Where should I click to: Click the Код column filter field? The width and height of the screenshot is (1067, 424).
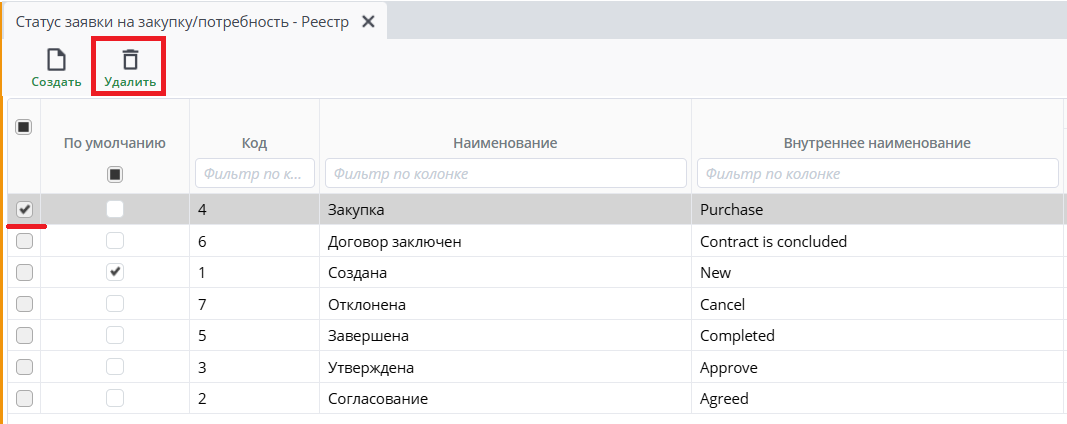pyautogui.click(x=255, y=173)
